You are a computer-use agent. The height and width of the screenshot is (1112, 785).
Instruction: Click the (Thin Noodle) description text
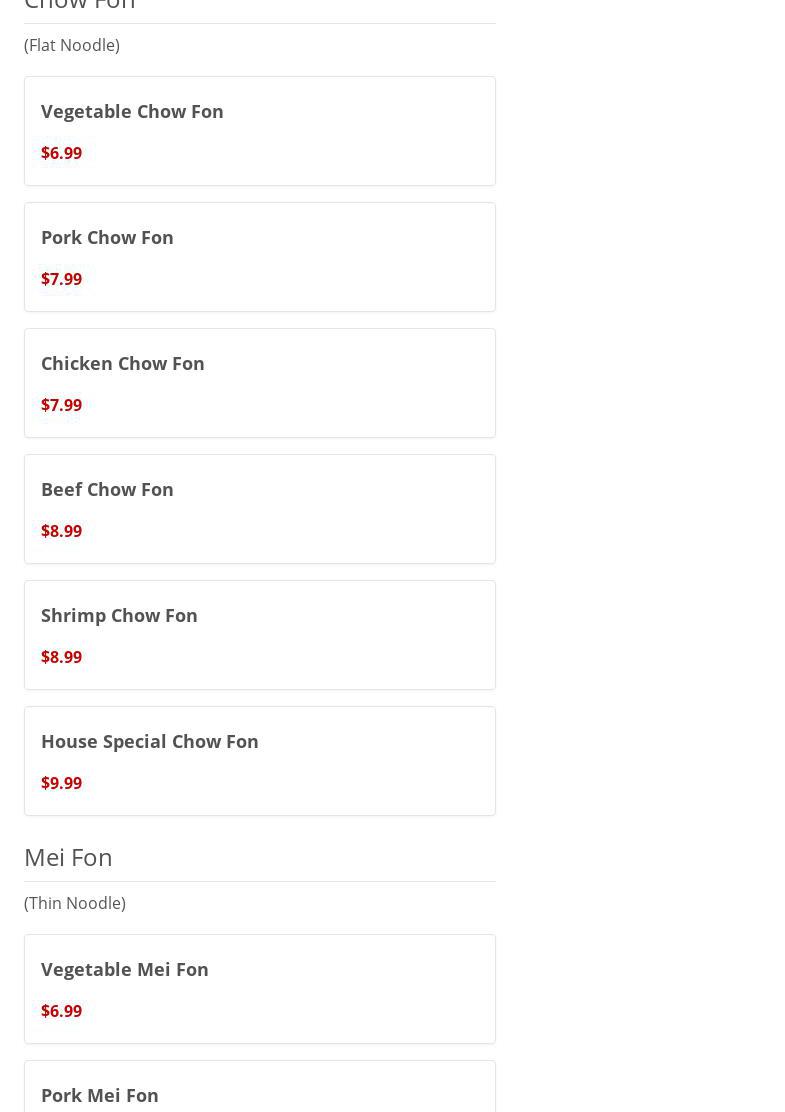75,903
